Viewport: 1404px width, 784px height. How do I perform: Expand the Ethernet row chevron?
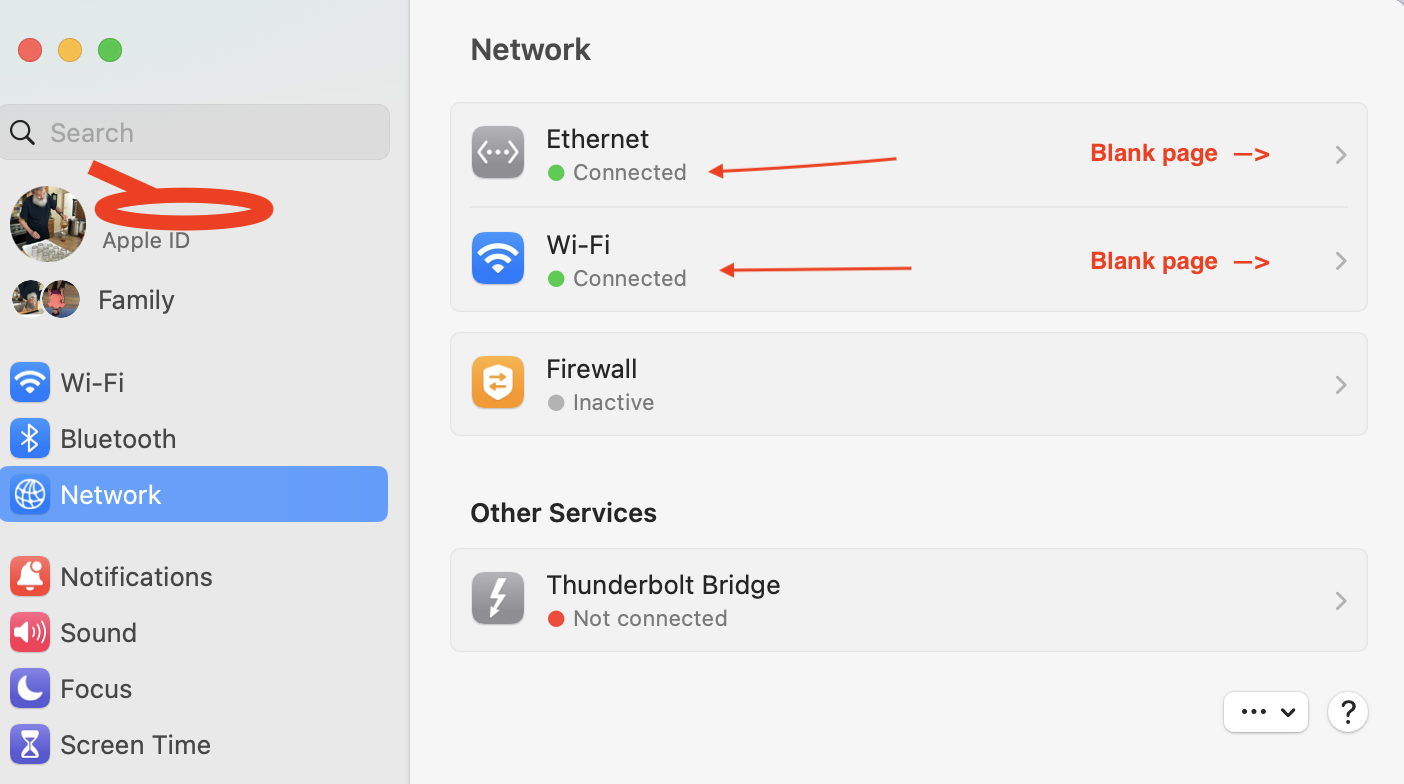pos(1341,155)
